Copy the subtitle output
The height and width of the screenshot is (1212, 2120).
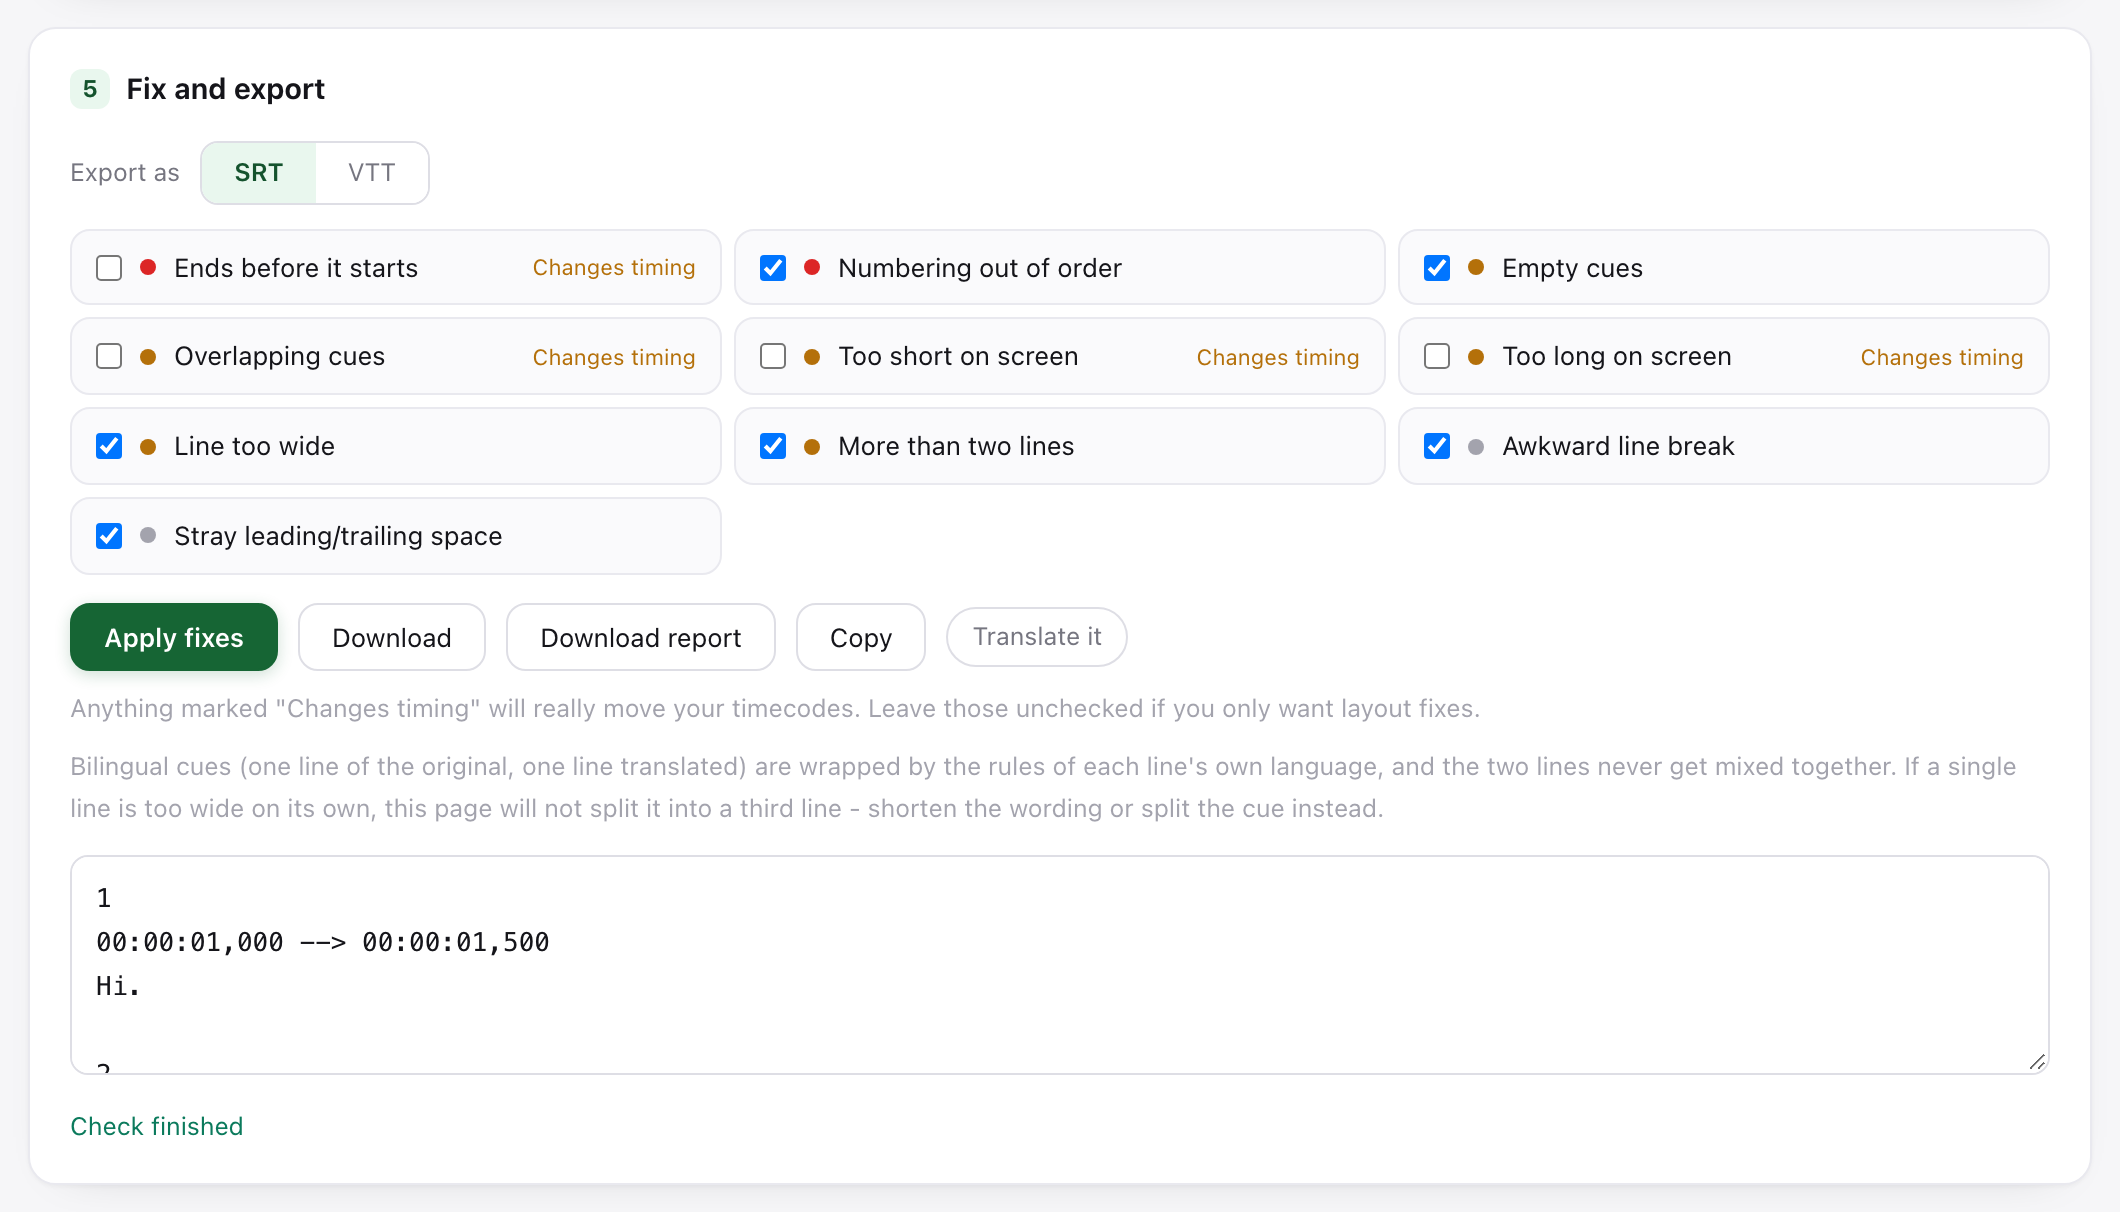point(861,637)
